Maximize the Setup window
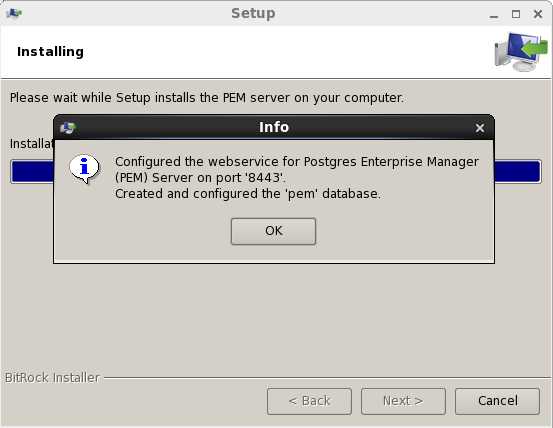 516,14
